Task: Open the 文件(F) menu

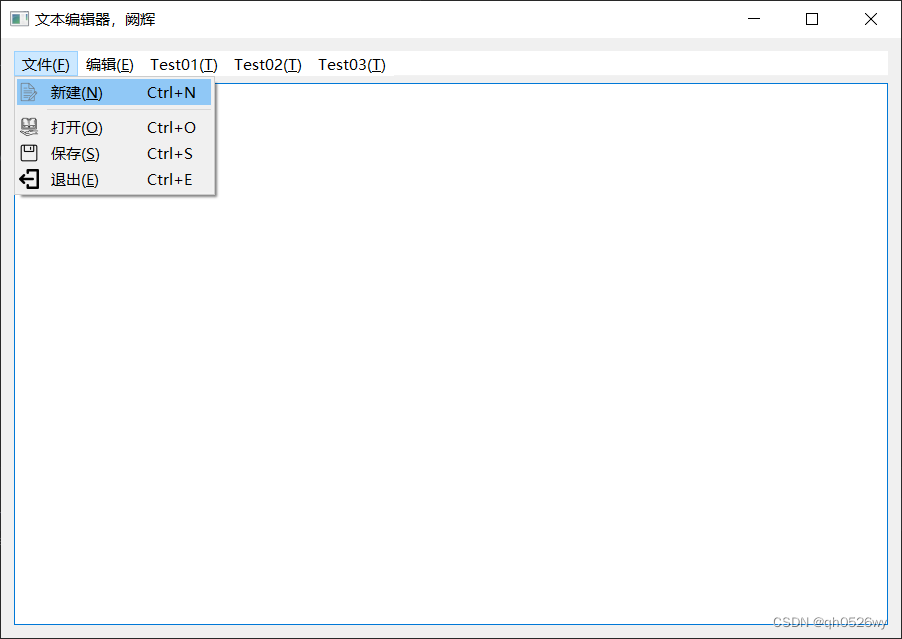Action: (x=46, y=64)
